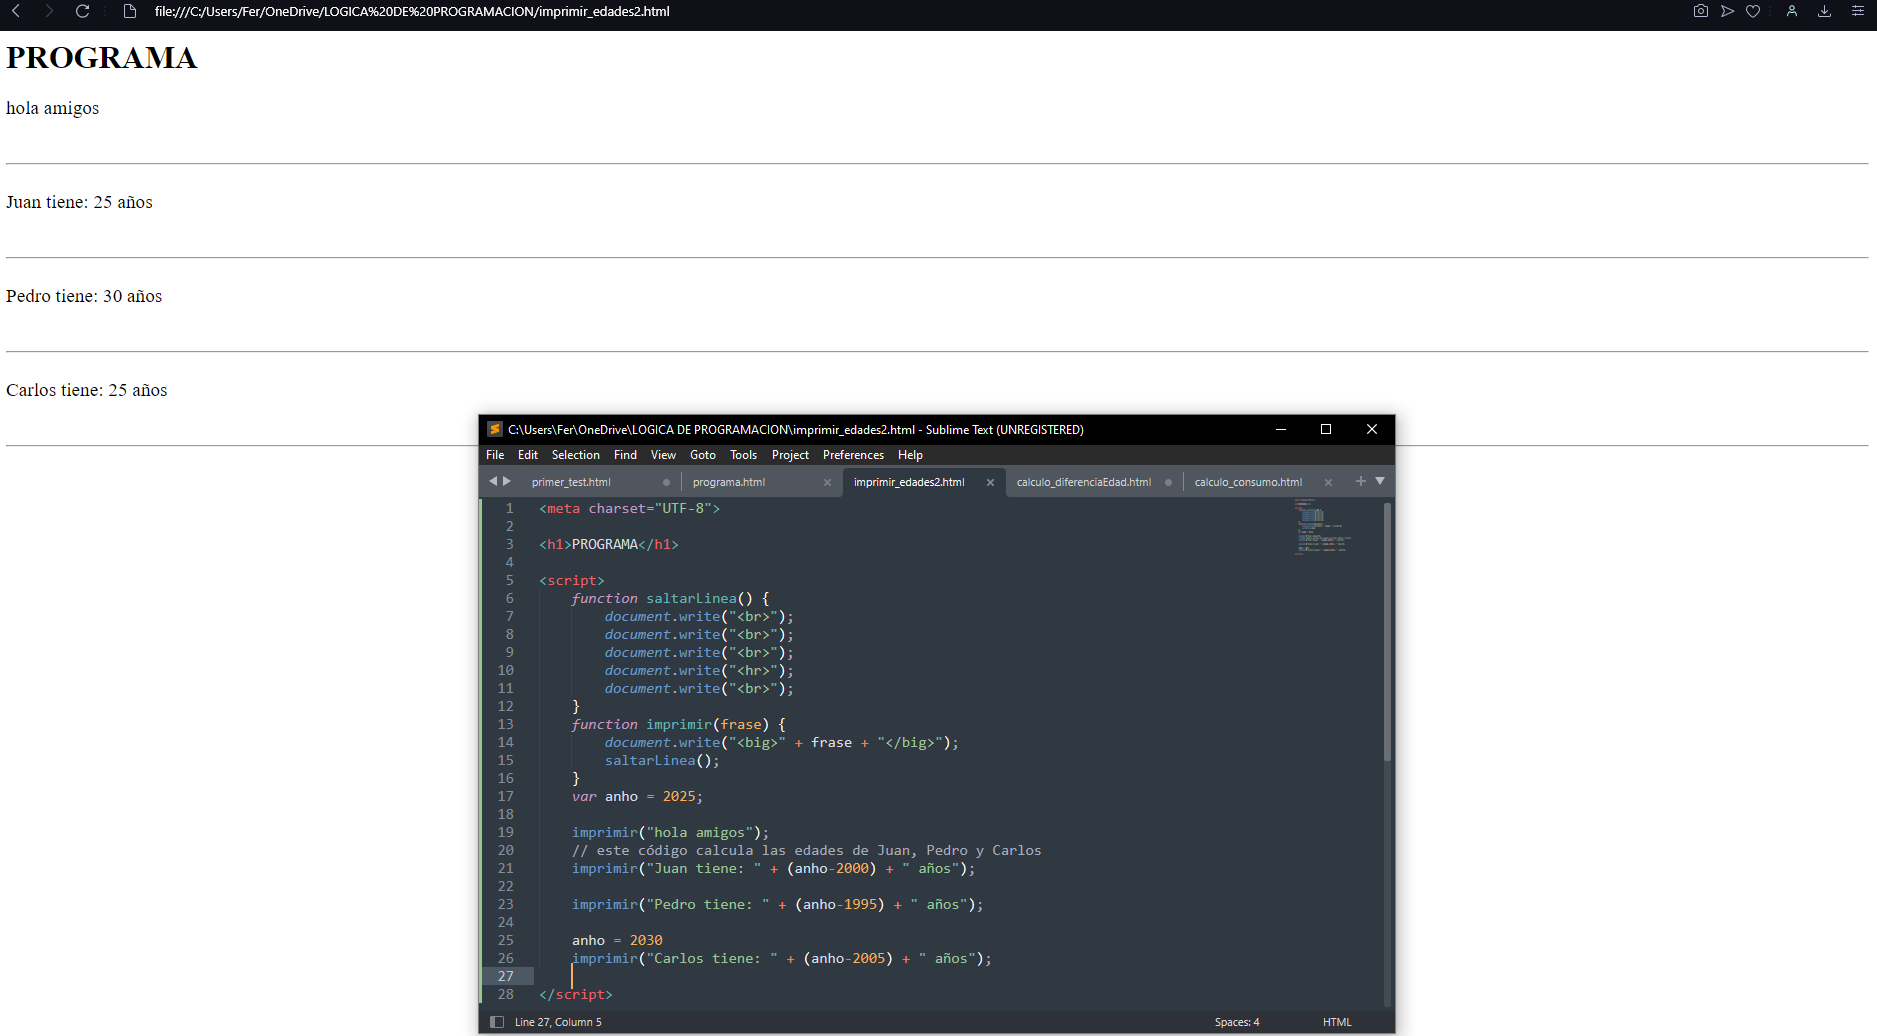
Task: Click the document.write("<hr>") code line
Action: point(699,670)
